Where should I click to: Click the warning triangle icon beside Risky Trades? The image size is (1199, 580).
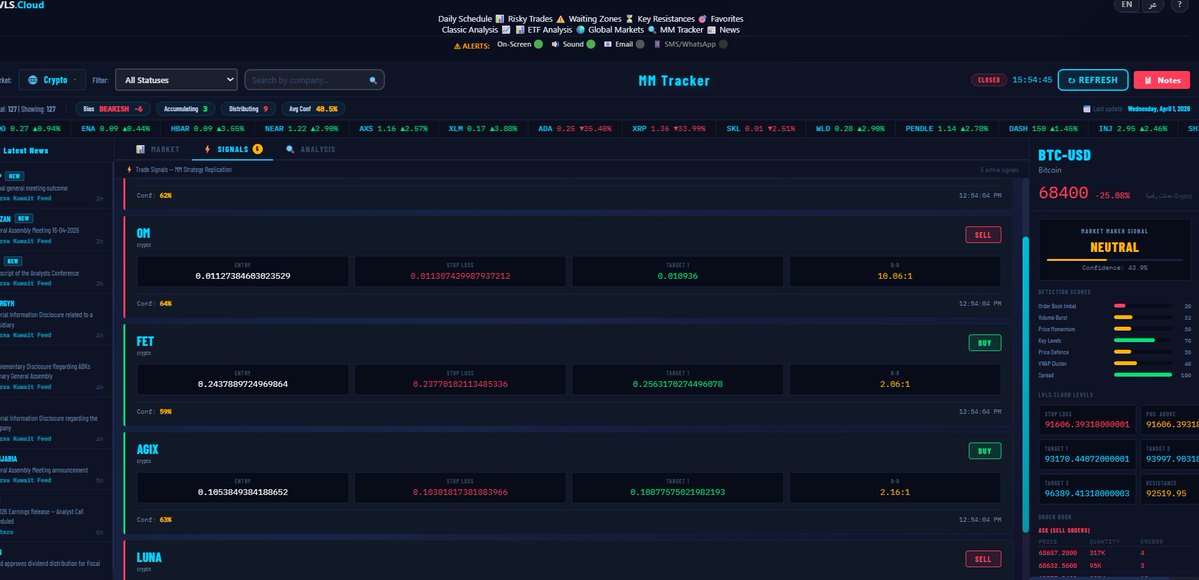(x=560, y=19)
